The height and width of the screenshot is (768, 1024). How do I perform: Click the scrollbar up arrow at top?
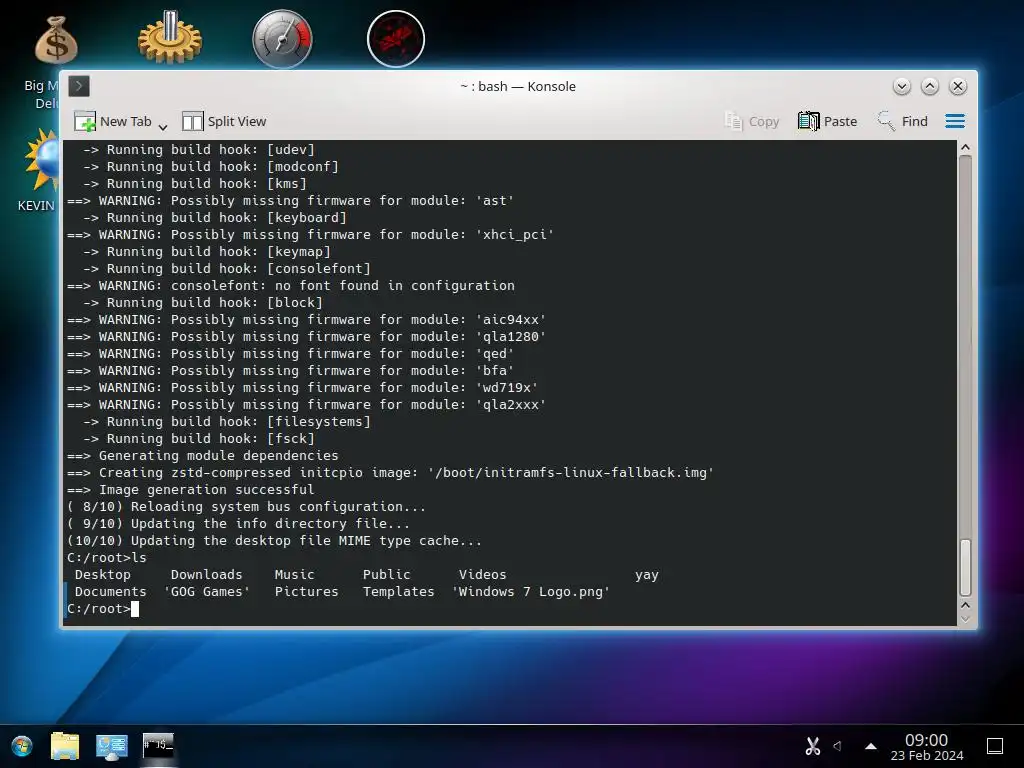click(x=965, y=148)
